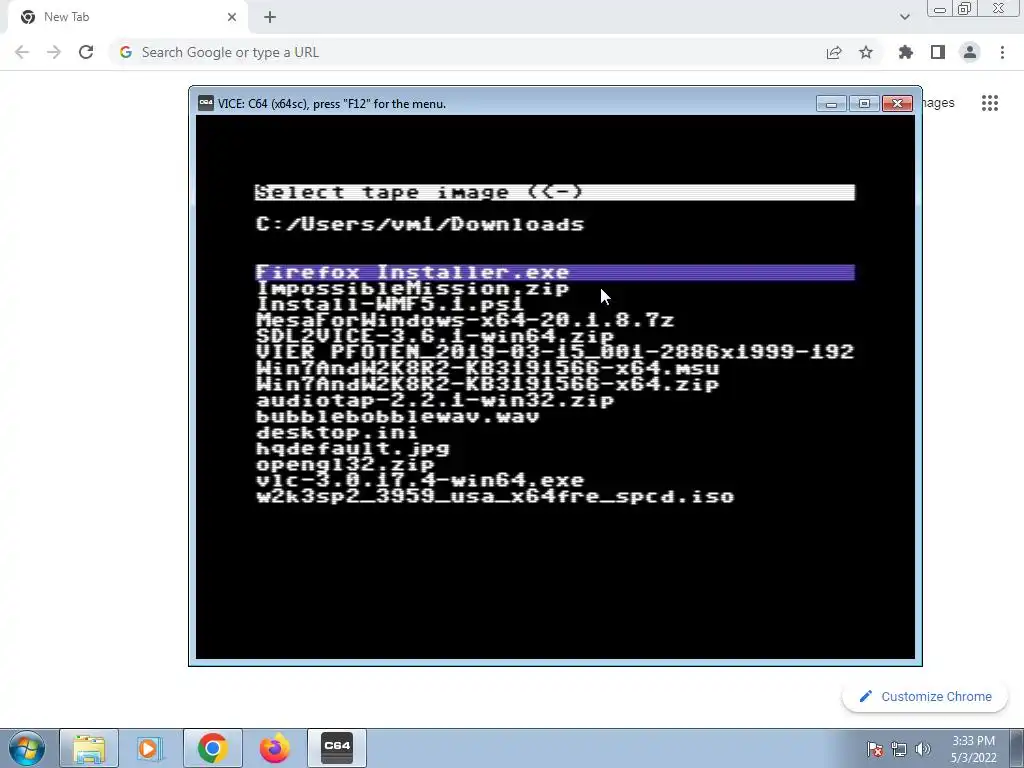The image size is (1024, 768).
Task: Select hqdefault.jpg
Action: coord(353,448)
